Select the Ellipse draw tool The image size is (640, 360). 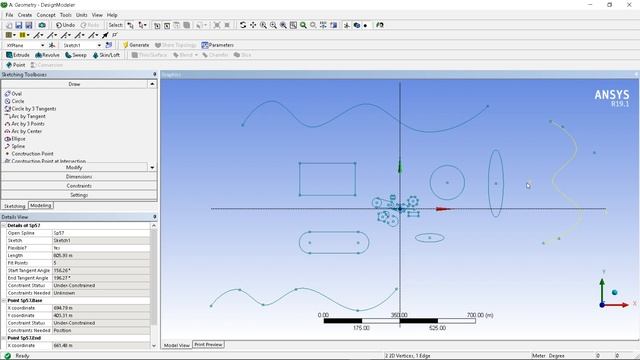pos(15,139)
